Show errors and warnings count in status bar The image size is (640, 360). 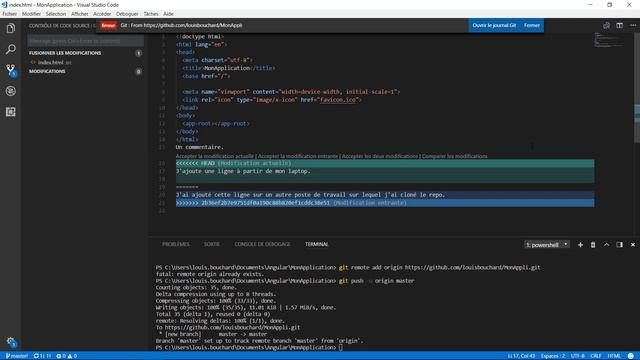(66, 356)
